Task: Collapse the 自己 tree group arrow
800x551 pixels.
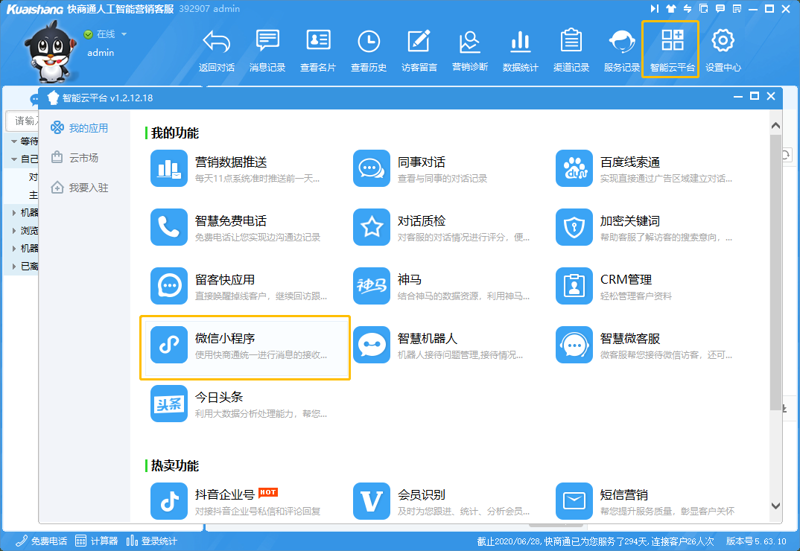Action: tap(14, 159)
